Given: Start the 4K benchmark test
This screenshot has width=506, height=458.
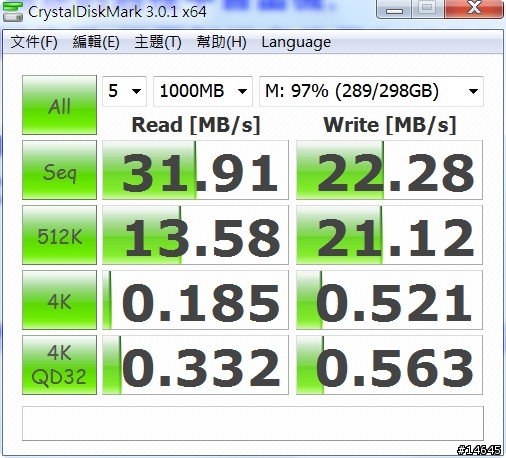Looking at the screenshot, I should 59,300.
